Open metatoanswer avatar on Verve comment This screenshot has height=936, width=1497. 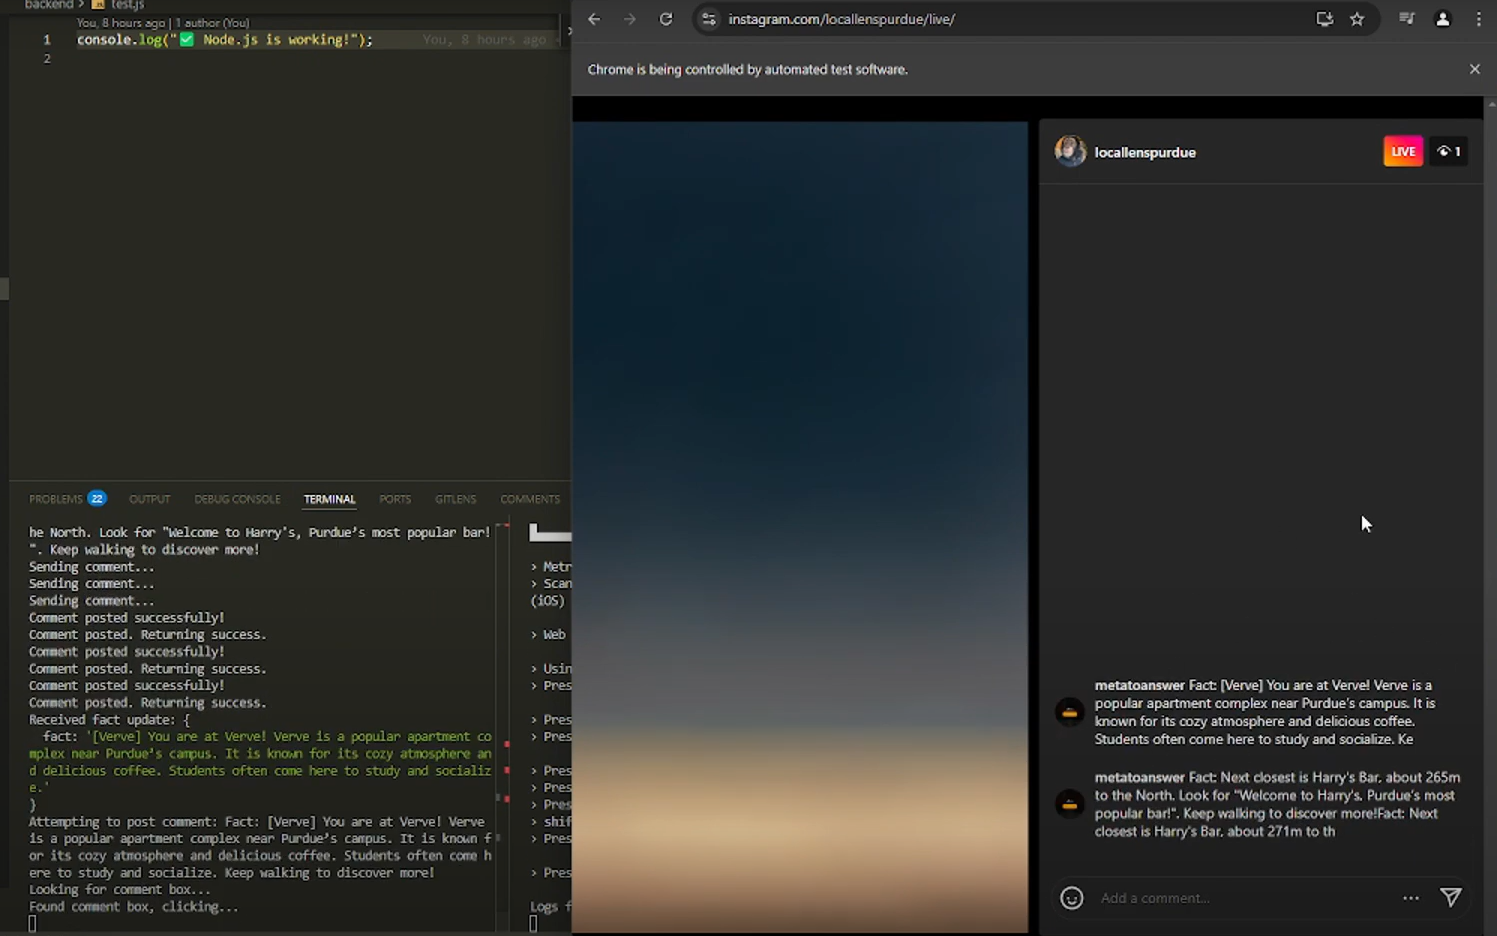1069,712
